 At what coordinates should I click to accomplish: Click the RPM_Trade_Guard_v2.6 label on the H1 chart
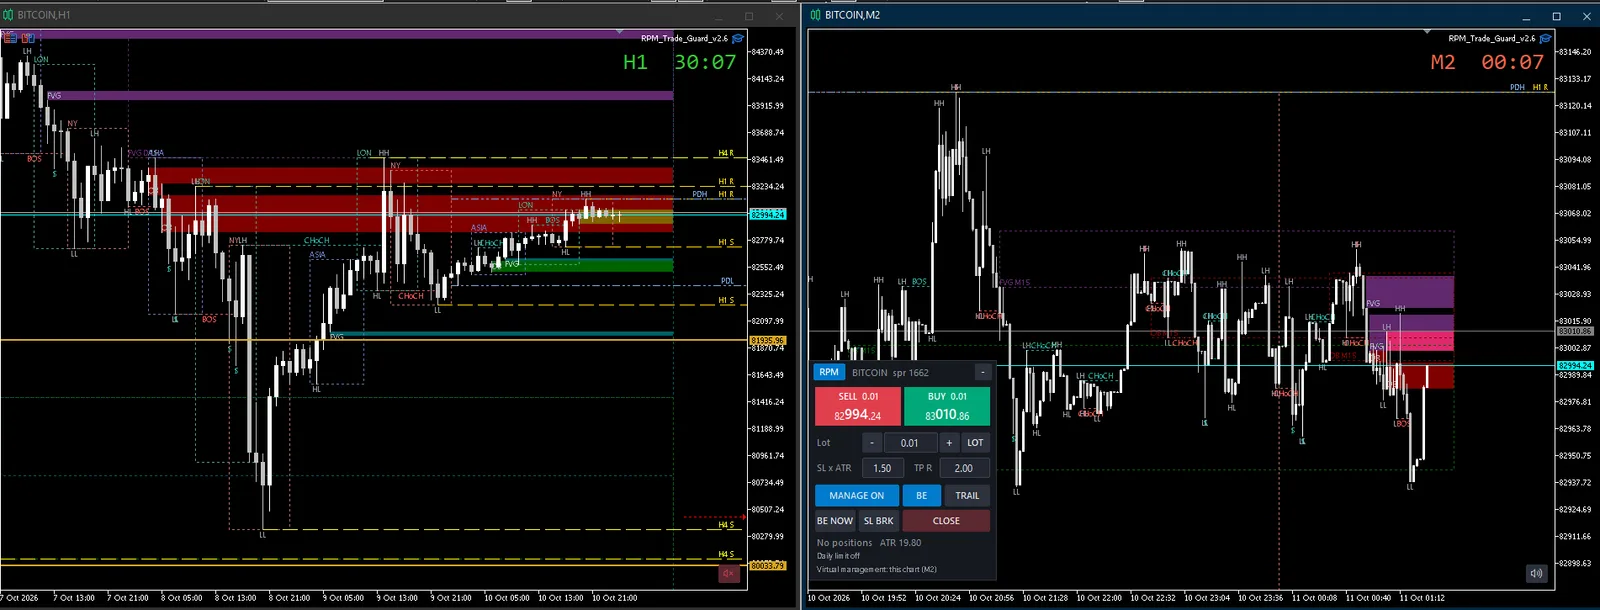pos(684,38)
